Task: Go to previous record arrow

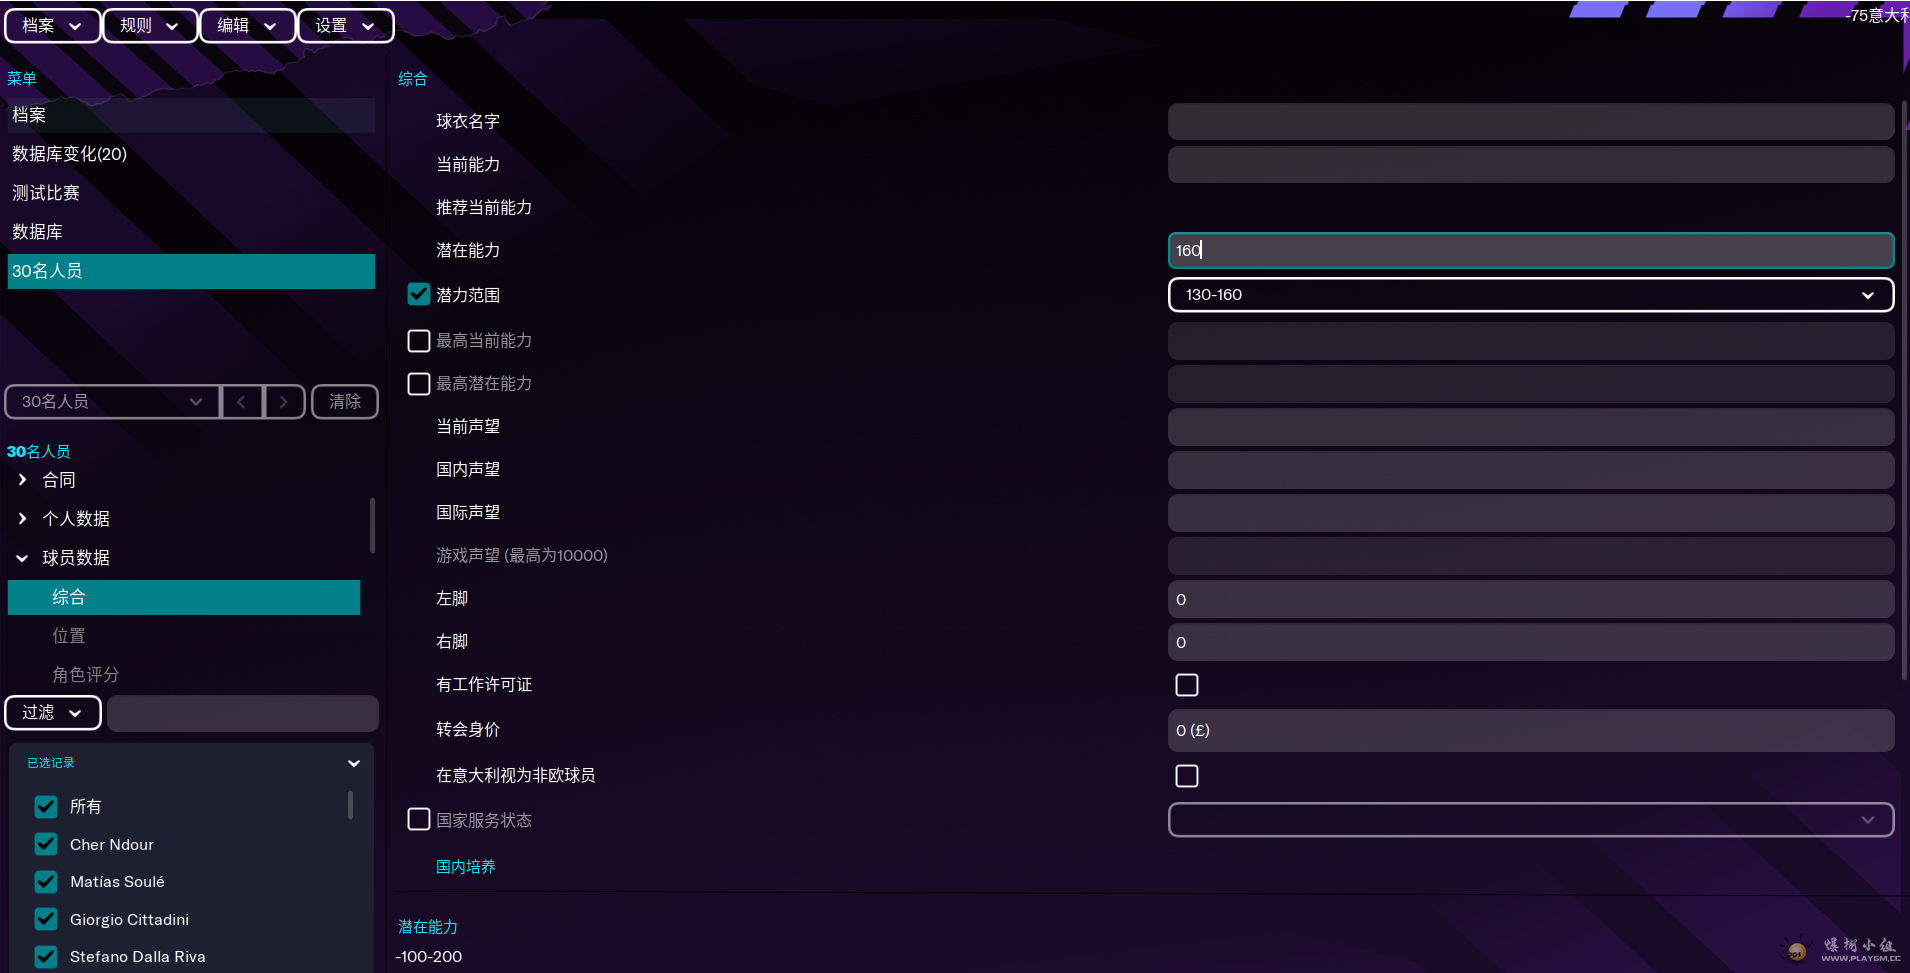Action: [x=242, y=401]
